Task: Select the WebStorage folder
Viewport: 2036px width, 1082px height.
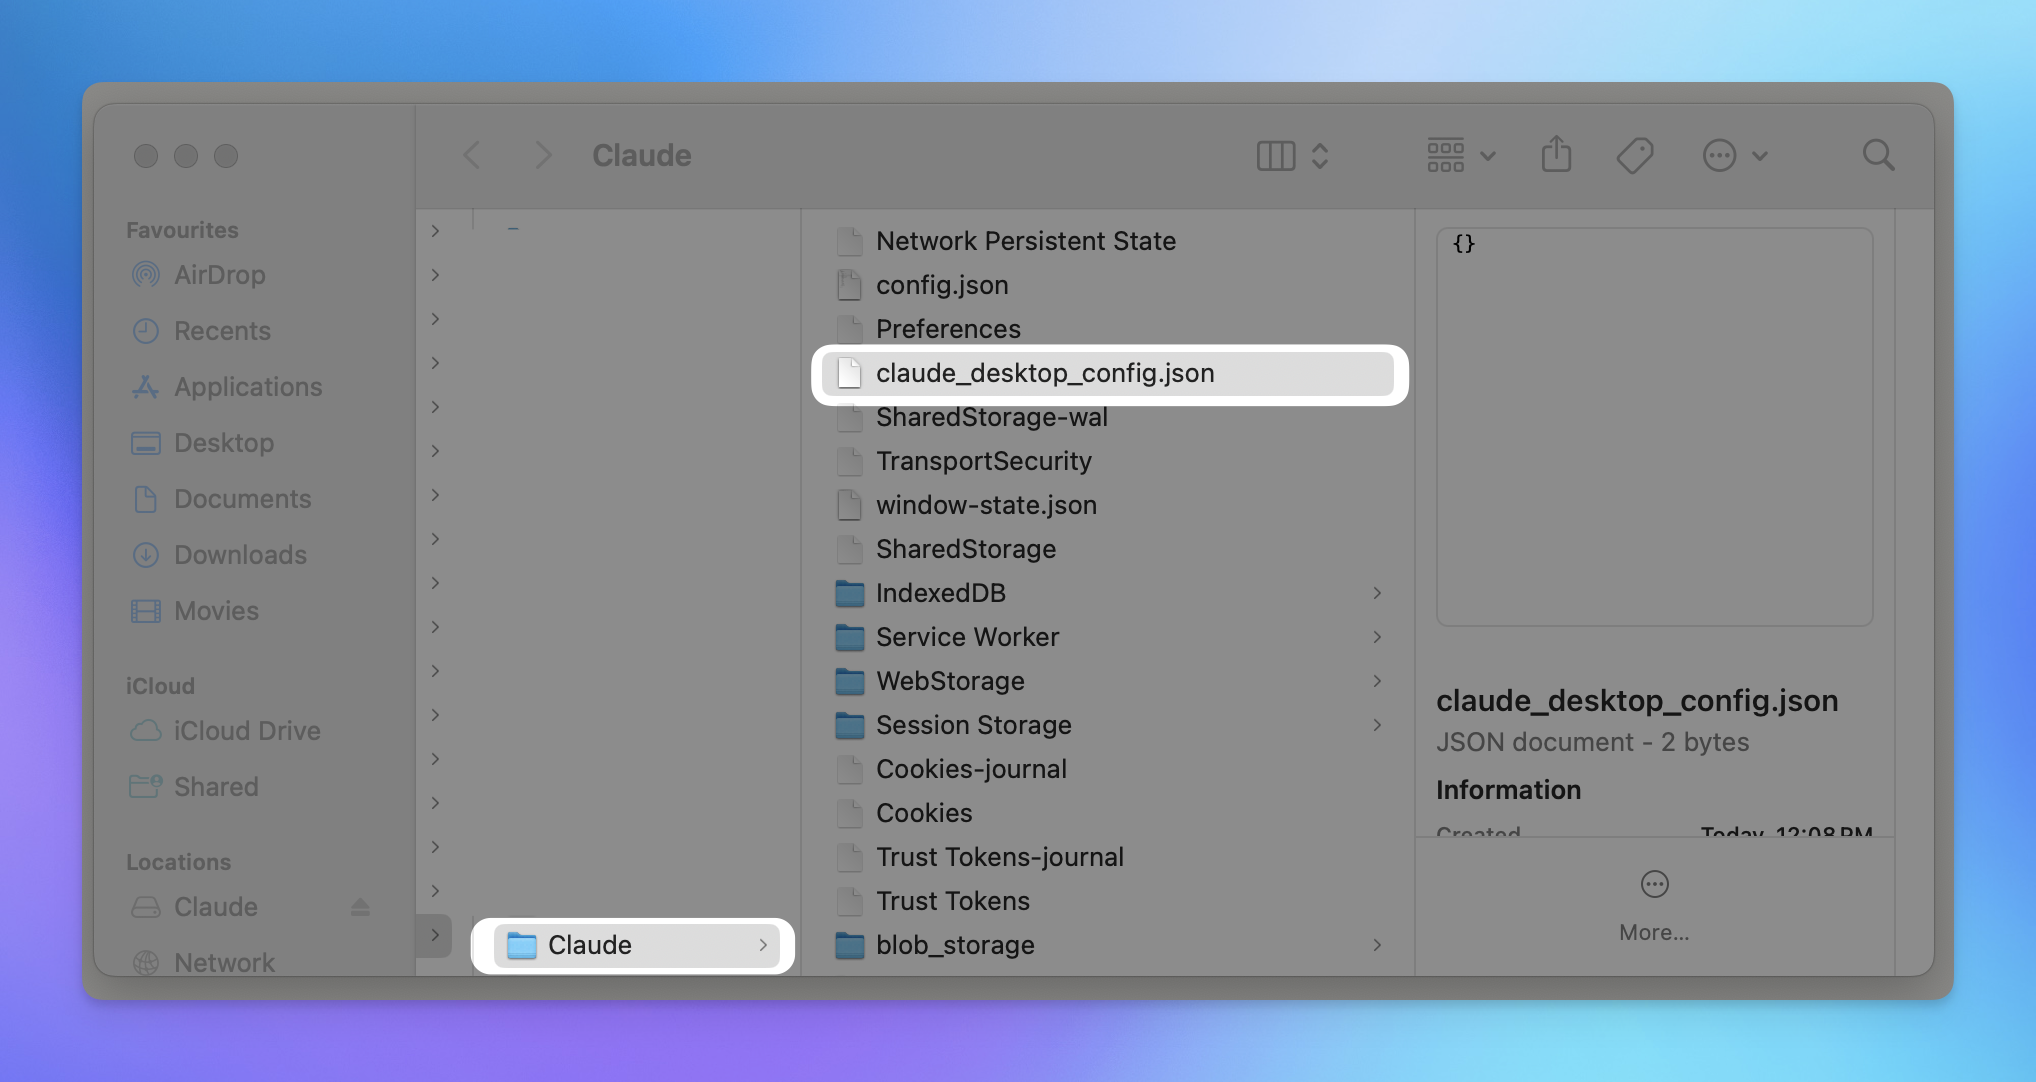Action: (1108, 681)
